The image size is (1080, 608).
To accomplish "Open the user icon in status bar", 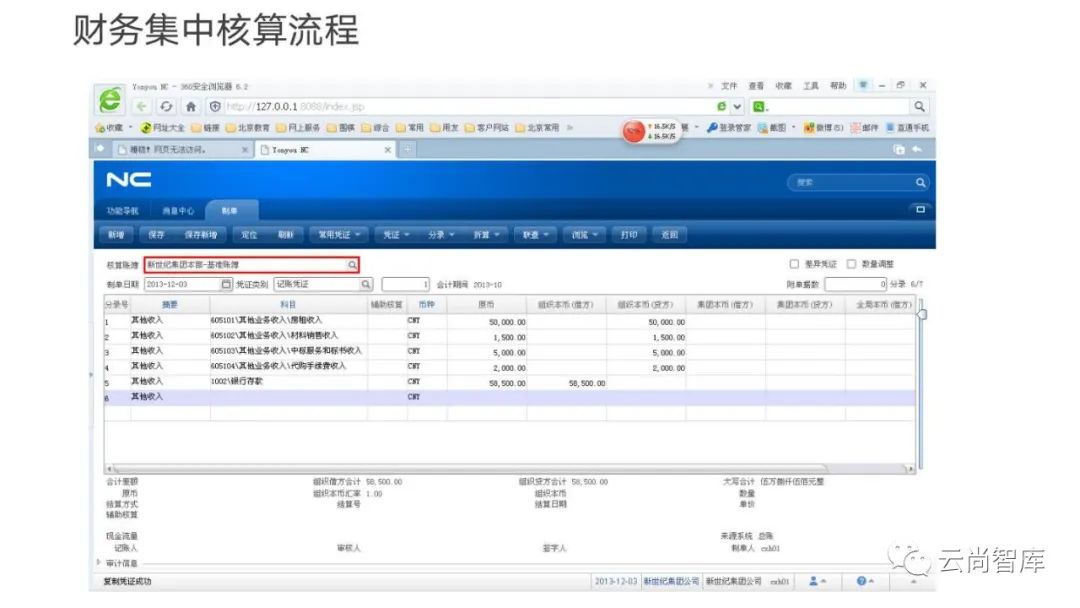I will (x=813, y=581).
